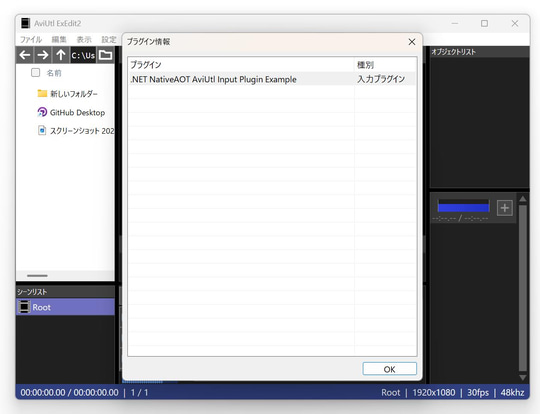Go up one folder level
Image resolution: width=540 pixels, height=414 pixels.
[61, 55]
